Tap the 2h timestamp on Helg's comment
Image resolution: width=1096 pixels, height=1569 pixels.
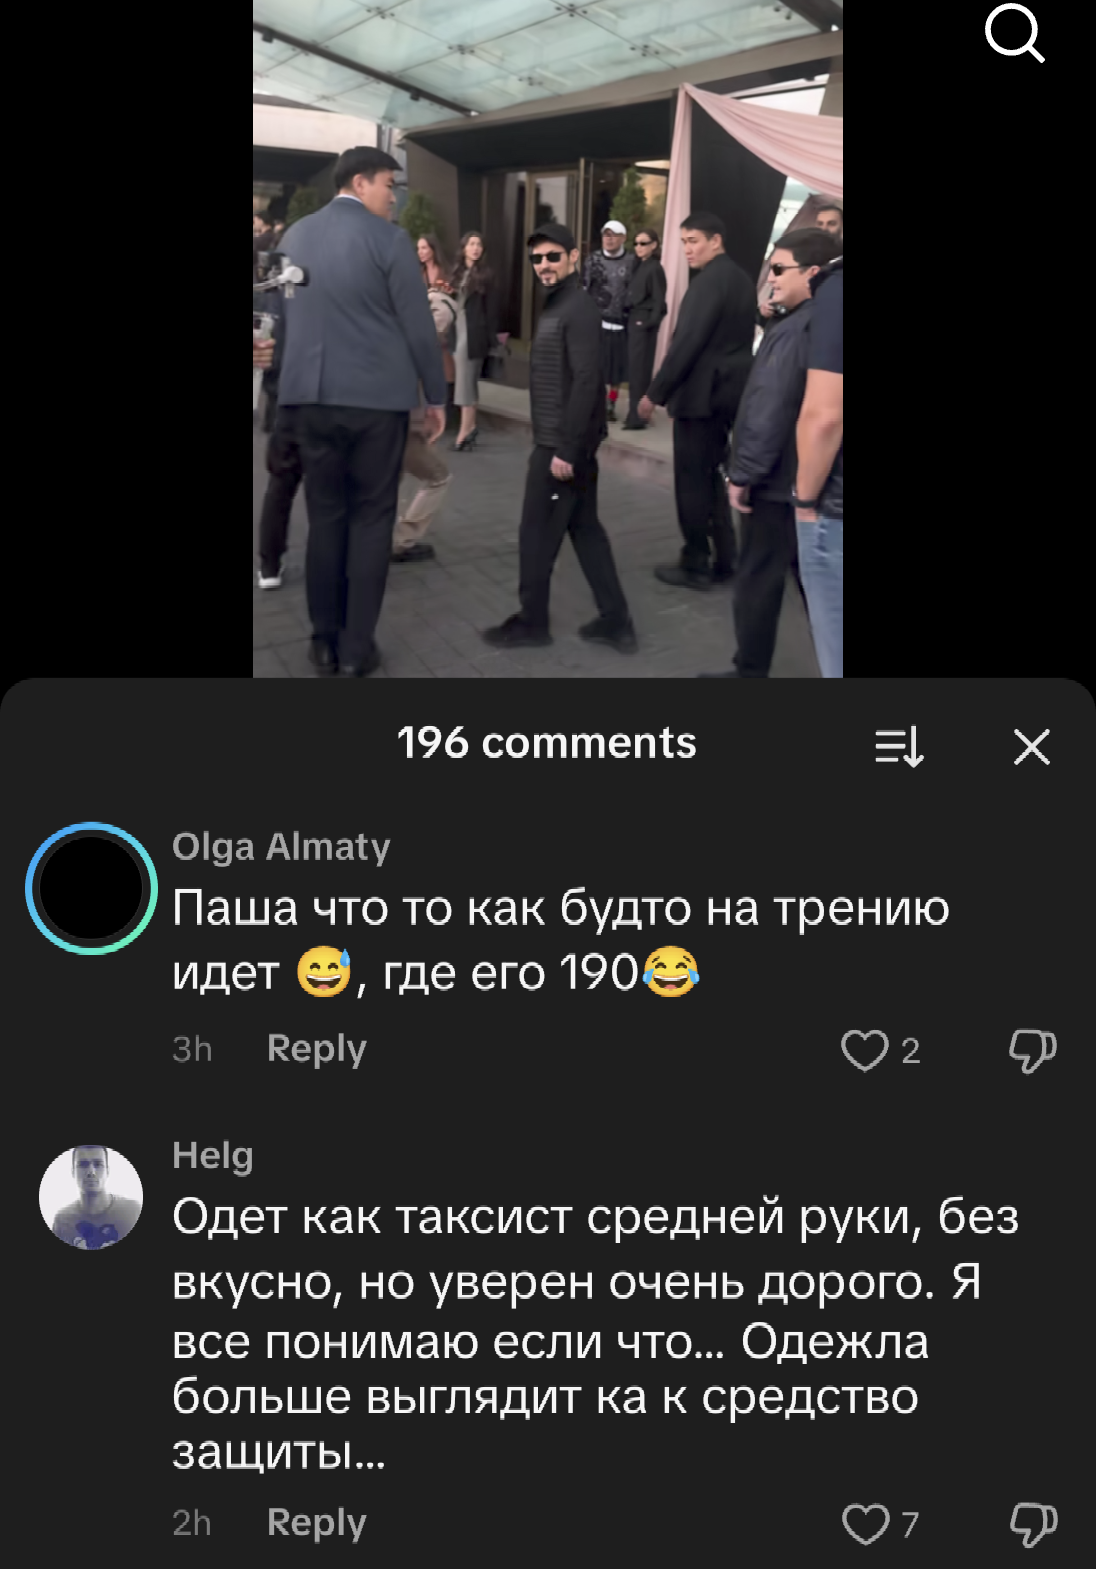pos(192,1523)
